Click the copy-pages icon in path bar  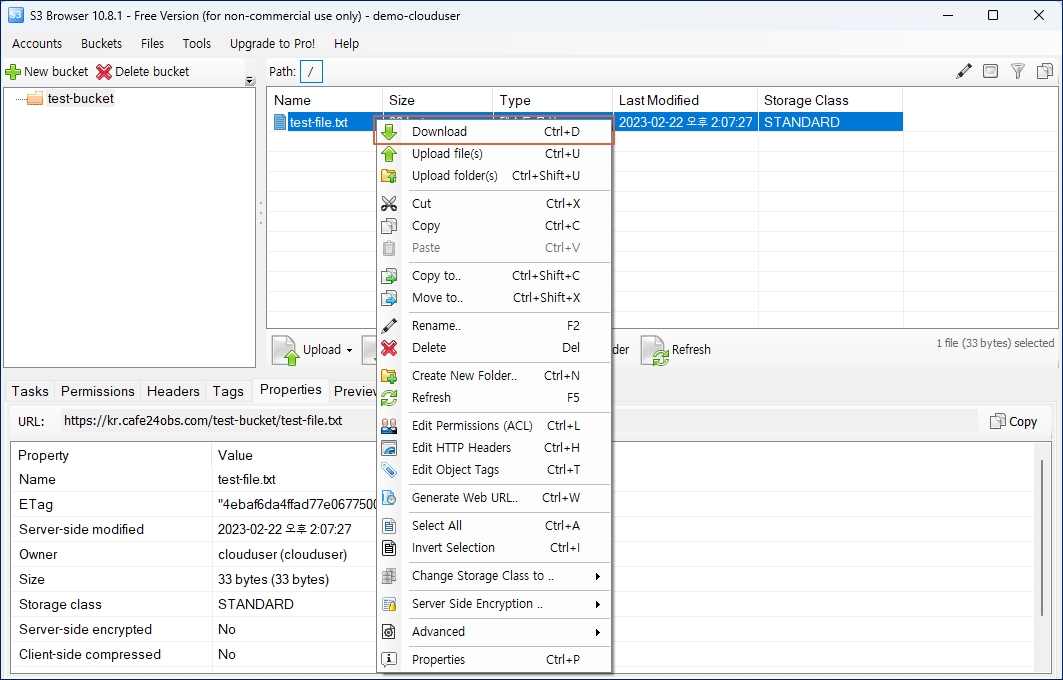click(1045, 71)
